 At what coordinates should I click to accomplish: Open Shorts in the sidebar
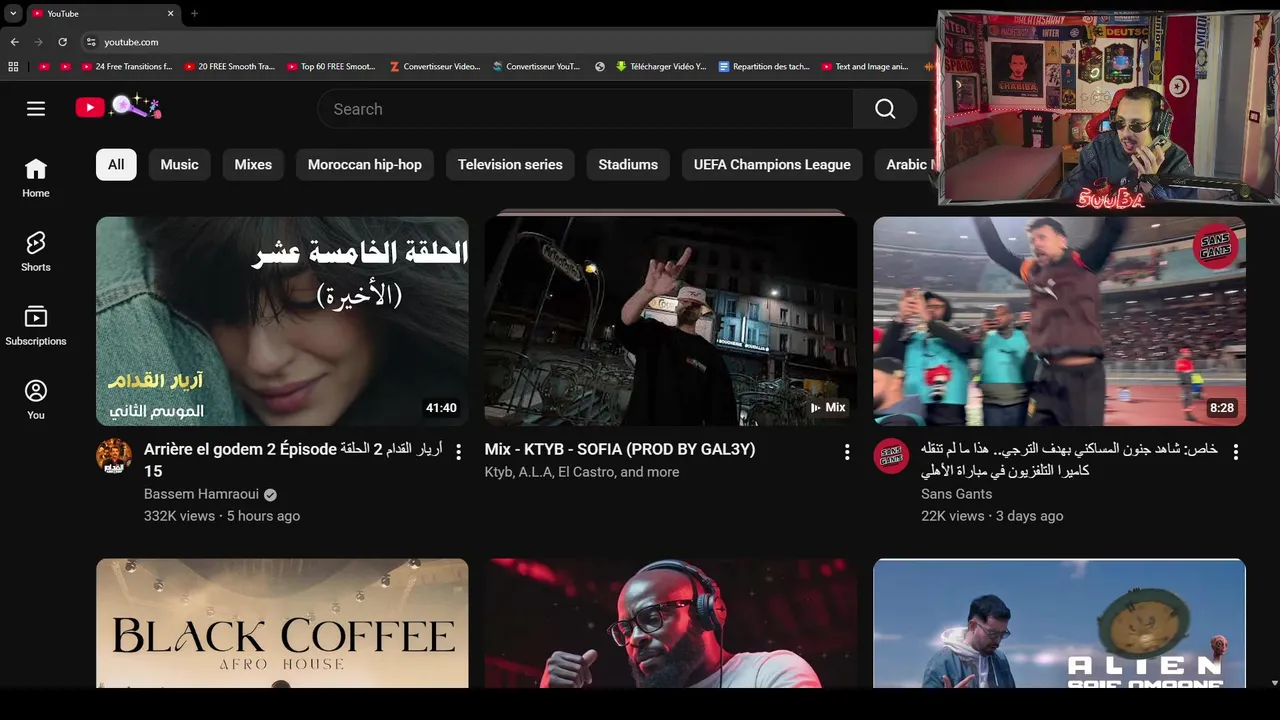click(x=36, y=252)
